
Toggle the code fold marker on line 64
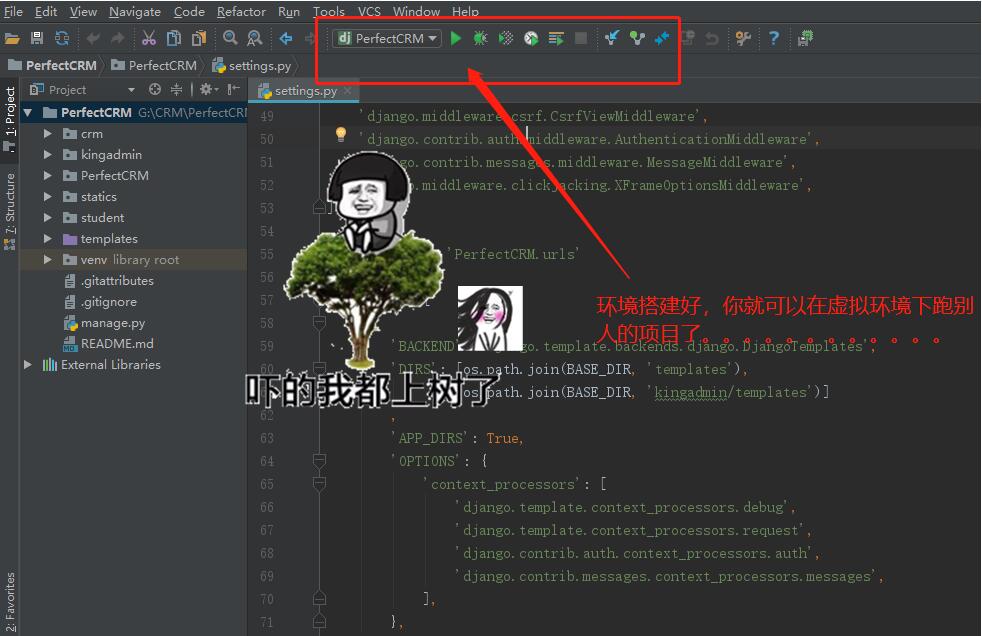(x=319, y=461)
